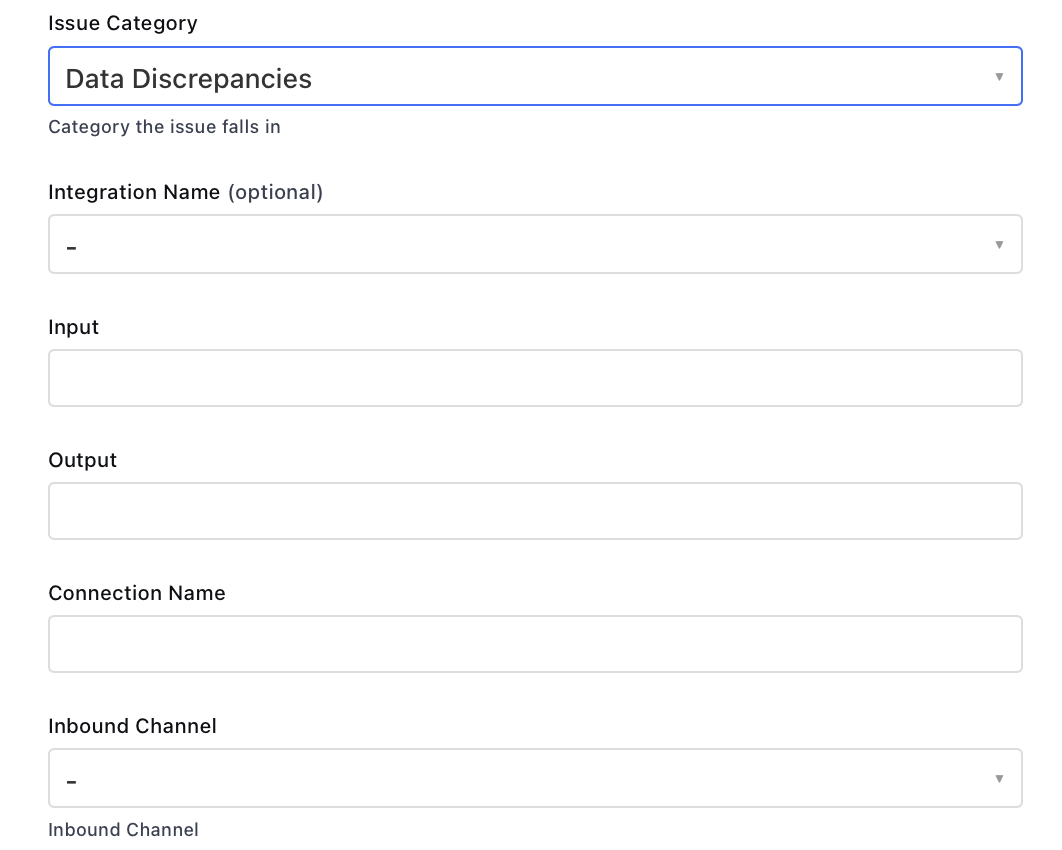Focus the Connection Name text box

pyautogui.click(x=535, y=643)
